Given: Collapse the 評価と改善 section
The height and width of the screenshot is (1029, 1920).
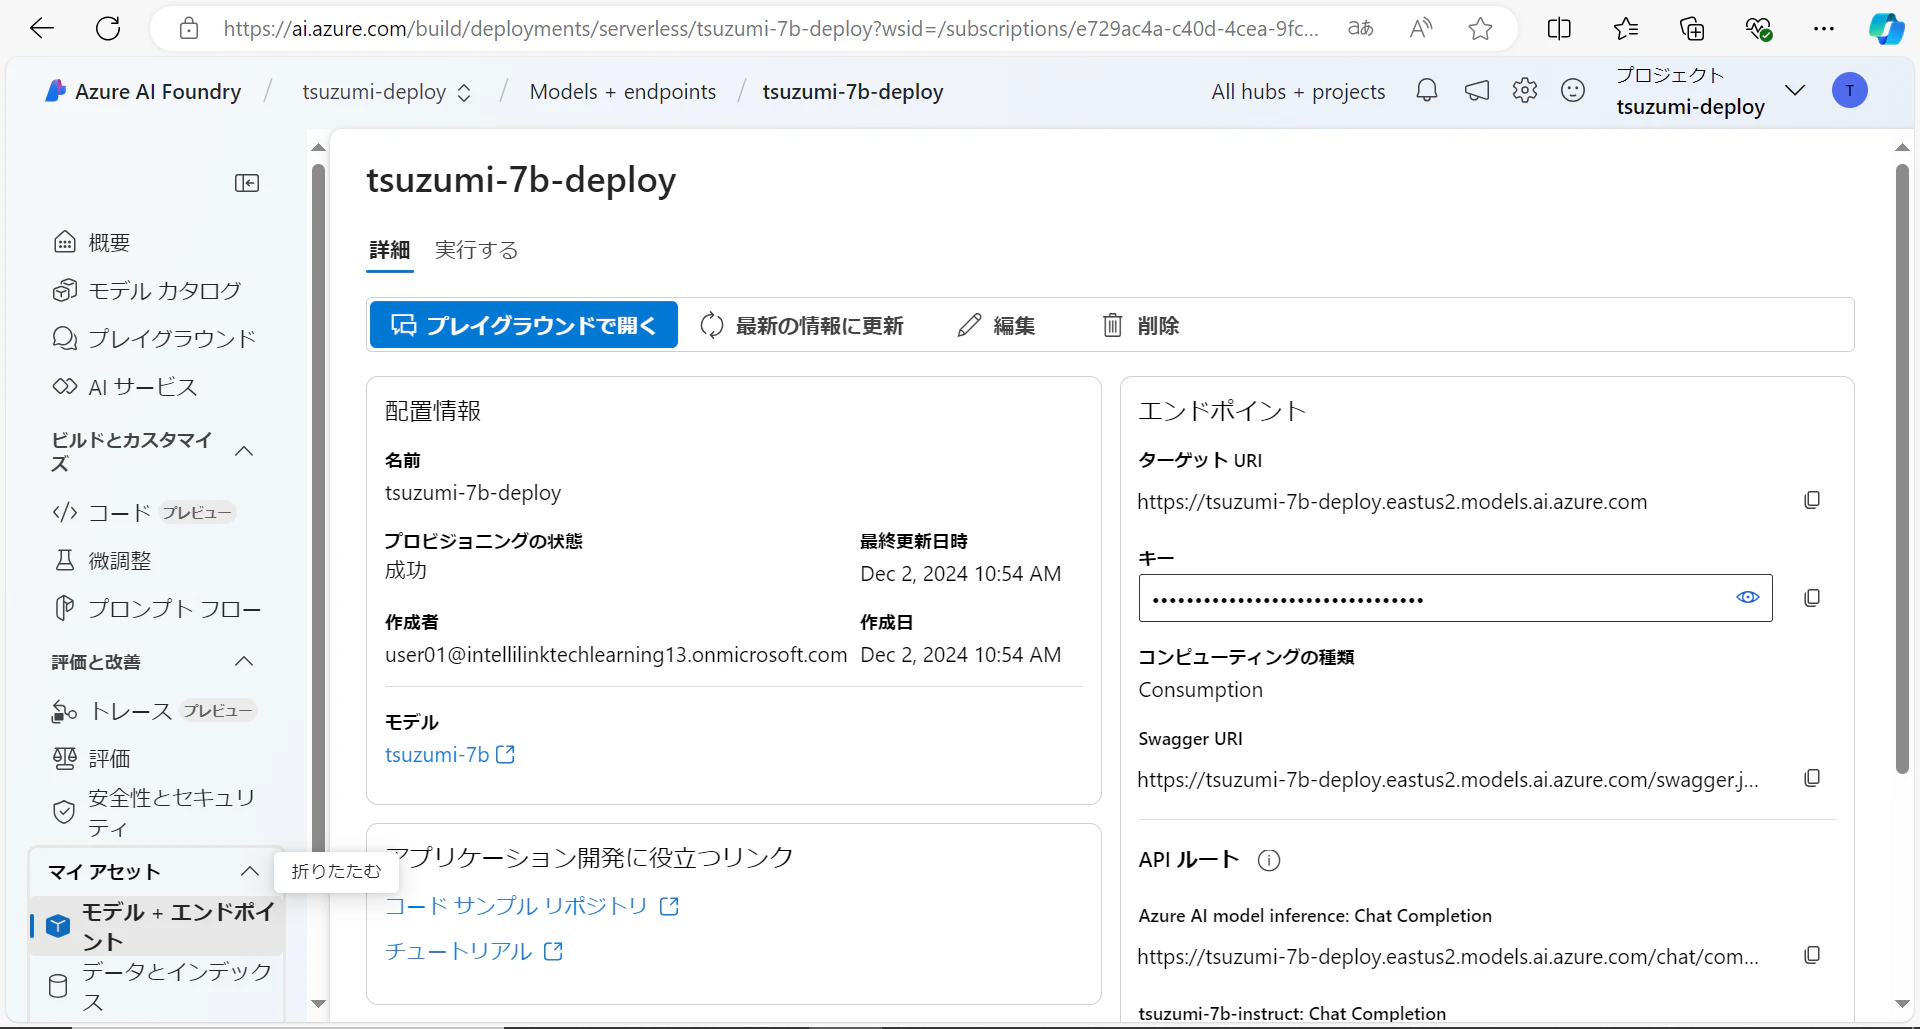Looking at the screenshot, I should point(244,661).
